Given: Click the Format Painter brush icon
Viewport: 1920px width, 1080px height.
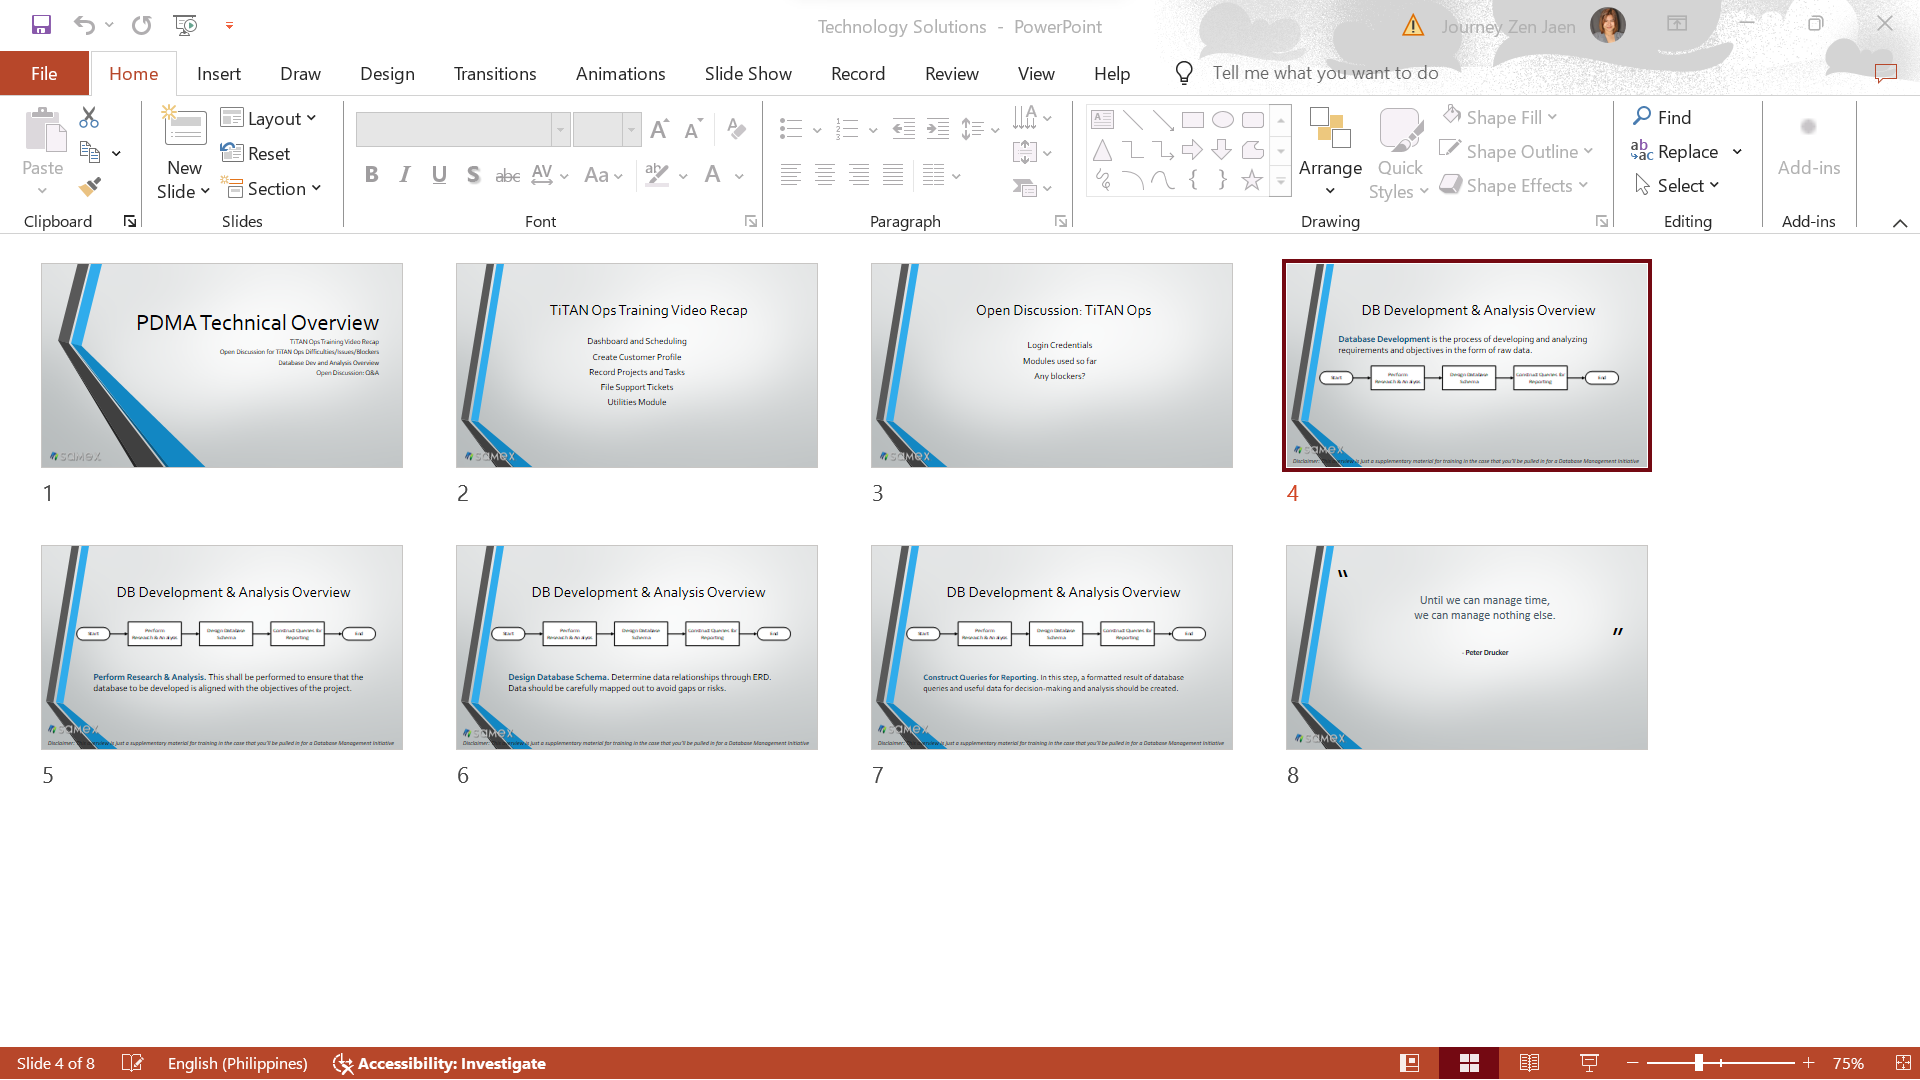Looking at the screenshot, I should click(x=89, y=187).
